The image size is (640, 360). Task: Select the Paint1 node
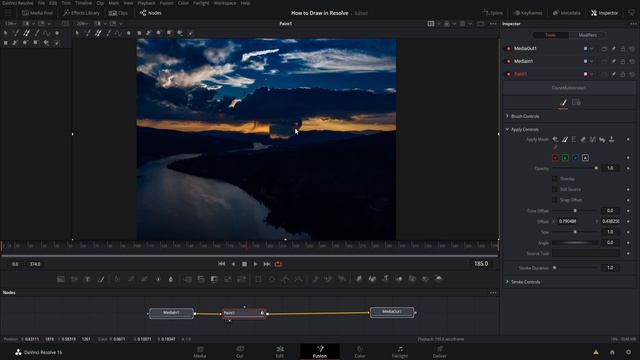coord(244,313)
